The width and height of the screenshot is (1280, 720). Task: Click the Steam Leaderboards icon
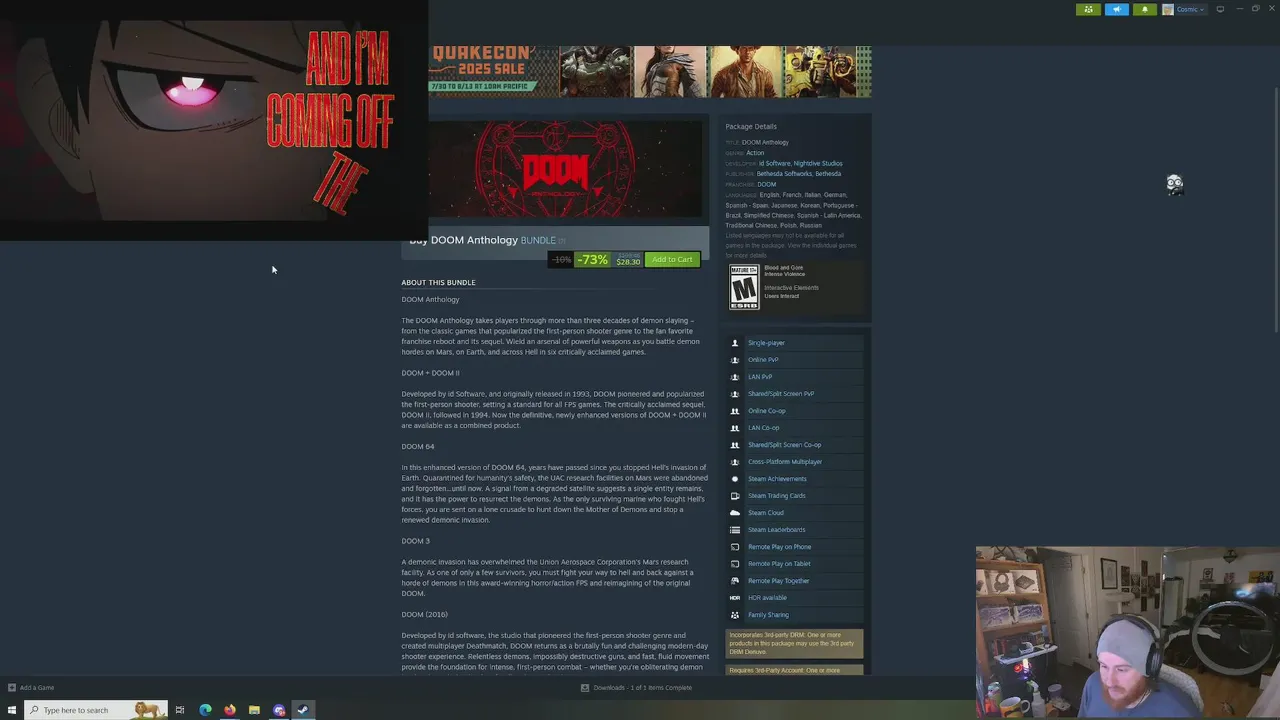735,530
